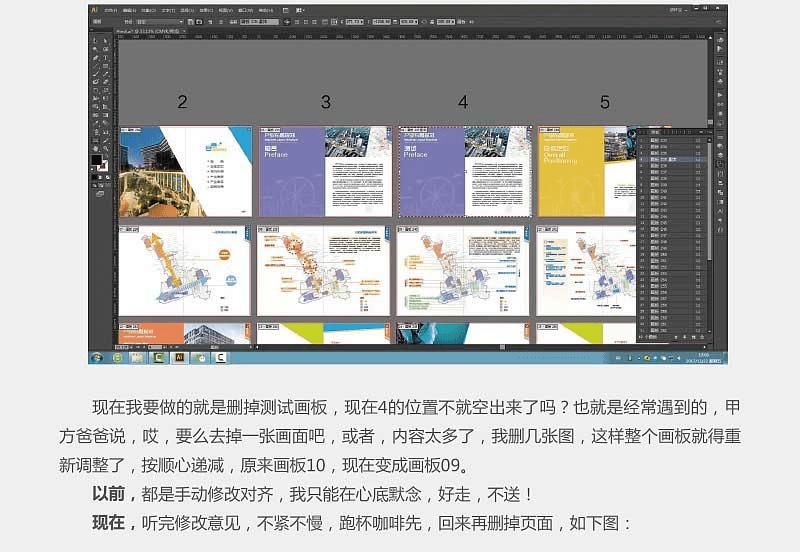Click the purple Preface artboard under number 3
Screen dimensions: 800x552
(324, 171)
